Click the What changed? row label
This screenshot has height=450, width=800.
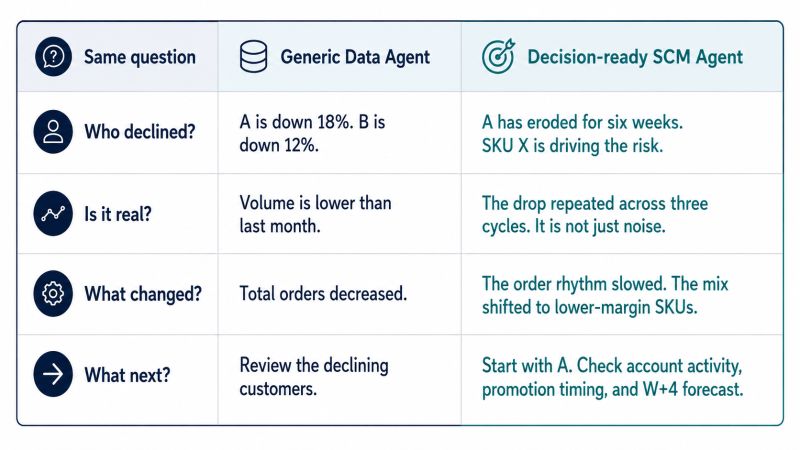(143, 294)
